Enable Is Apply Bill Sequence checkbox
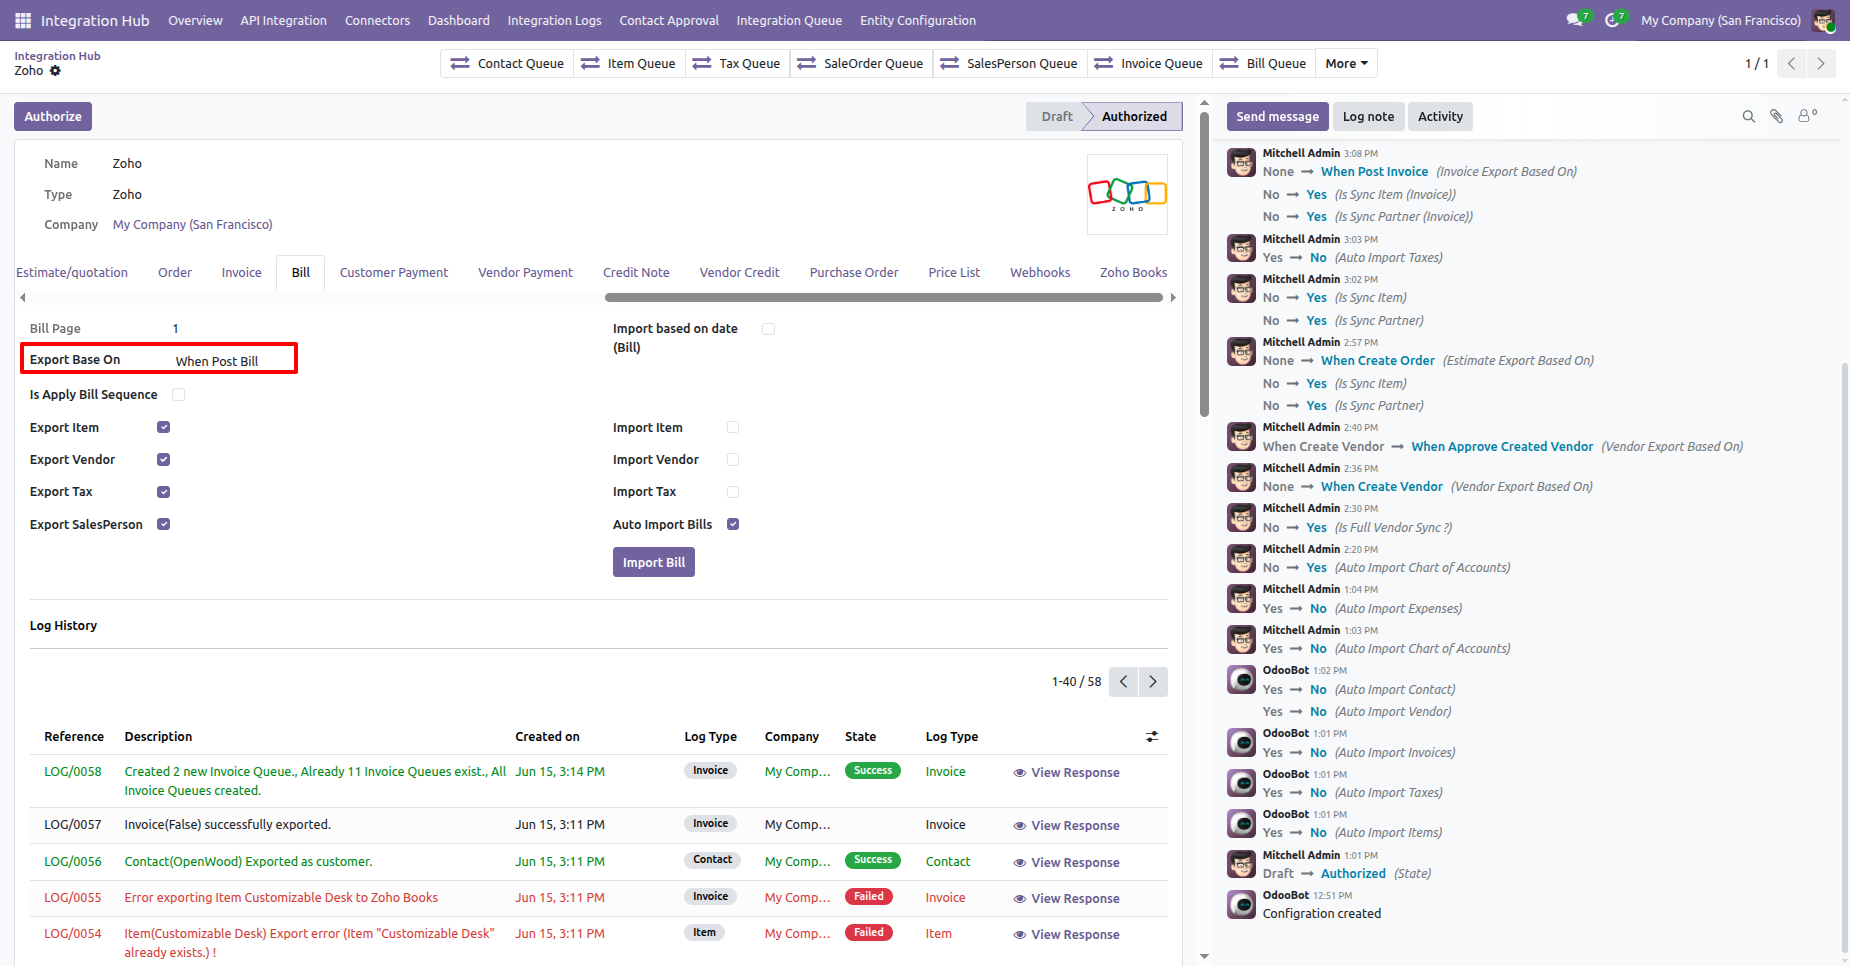Image resolution: width=1850 pixels, height=966 pixels. [x=178, y=395]
